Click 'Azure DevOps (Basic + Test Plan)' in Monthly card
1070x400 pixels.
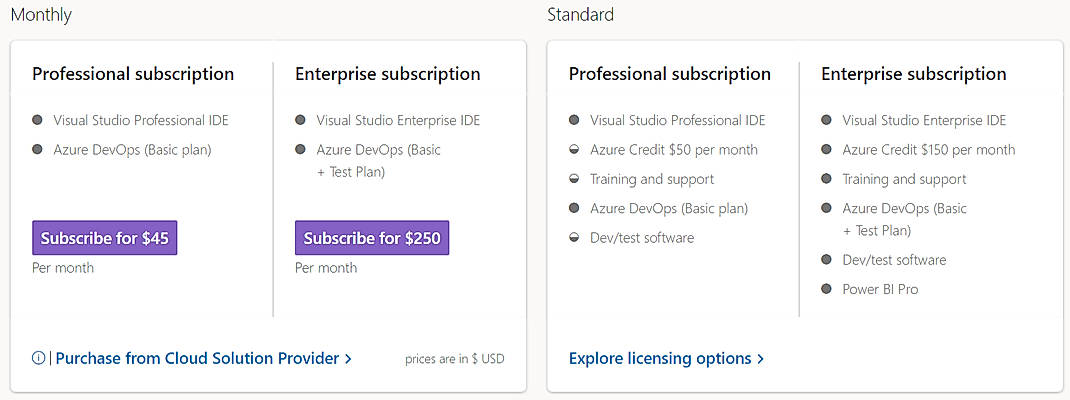pyautogui.click(x=379, y=161)
